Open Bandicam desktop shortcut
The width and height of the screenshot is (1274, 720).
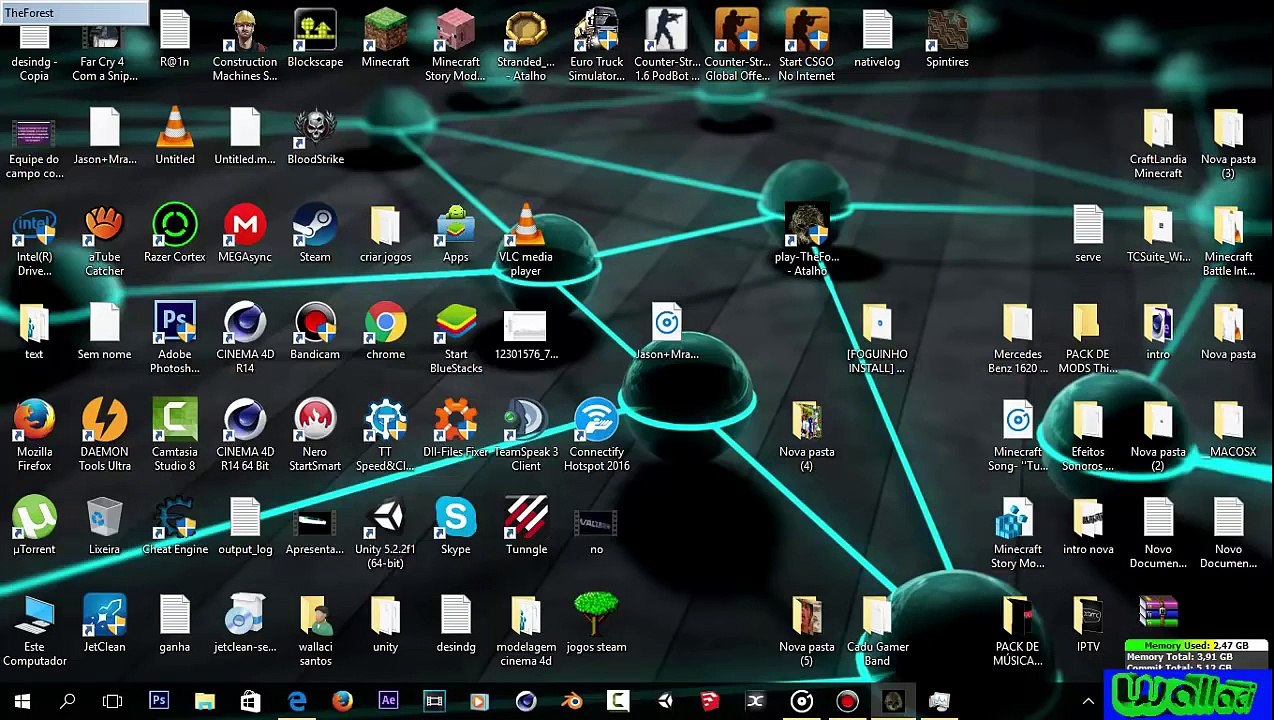pyautogui.click(x=315, y=332)
